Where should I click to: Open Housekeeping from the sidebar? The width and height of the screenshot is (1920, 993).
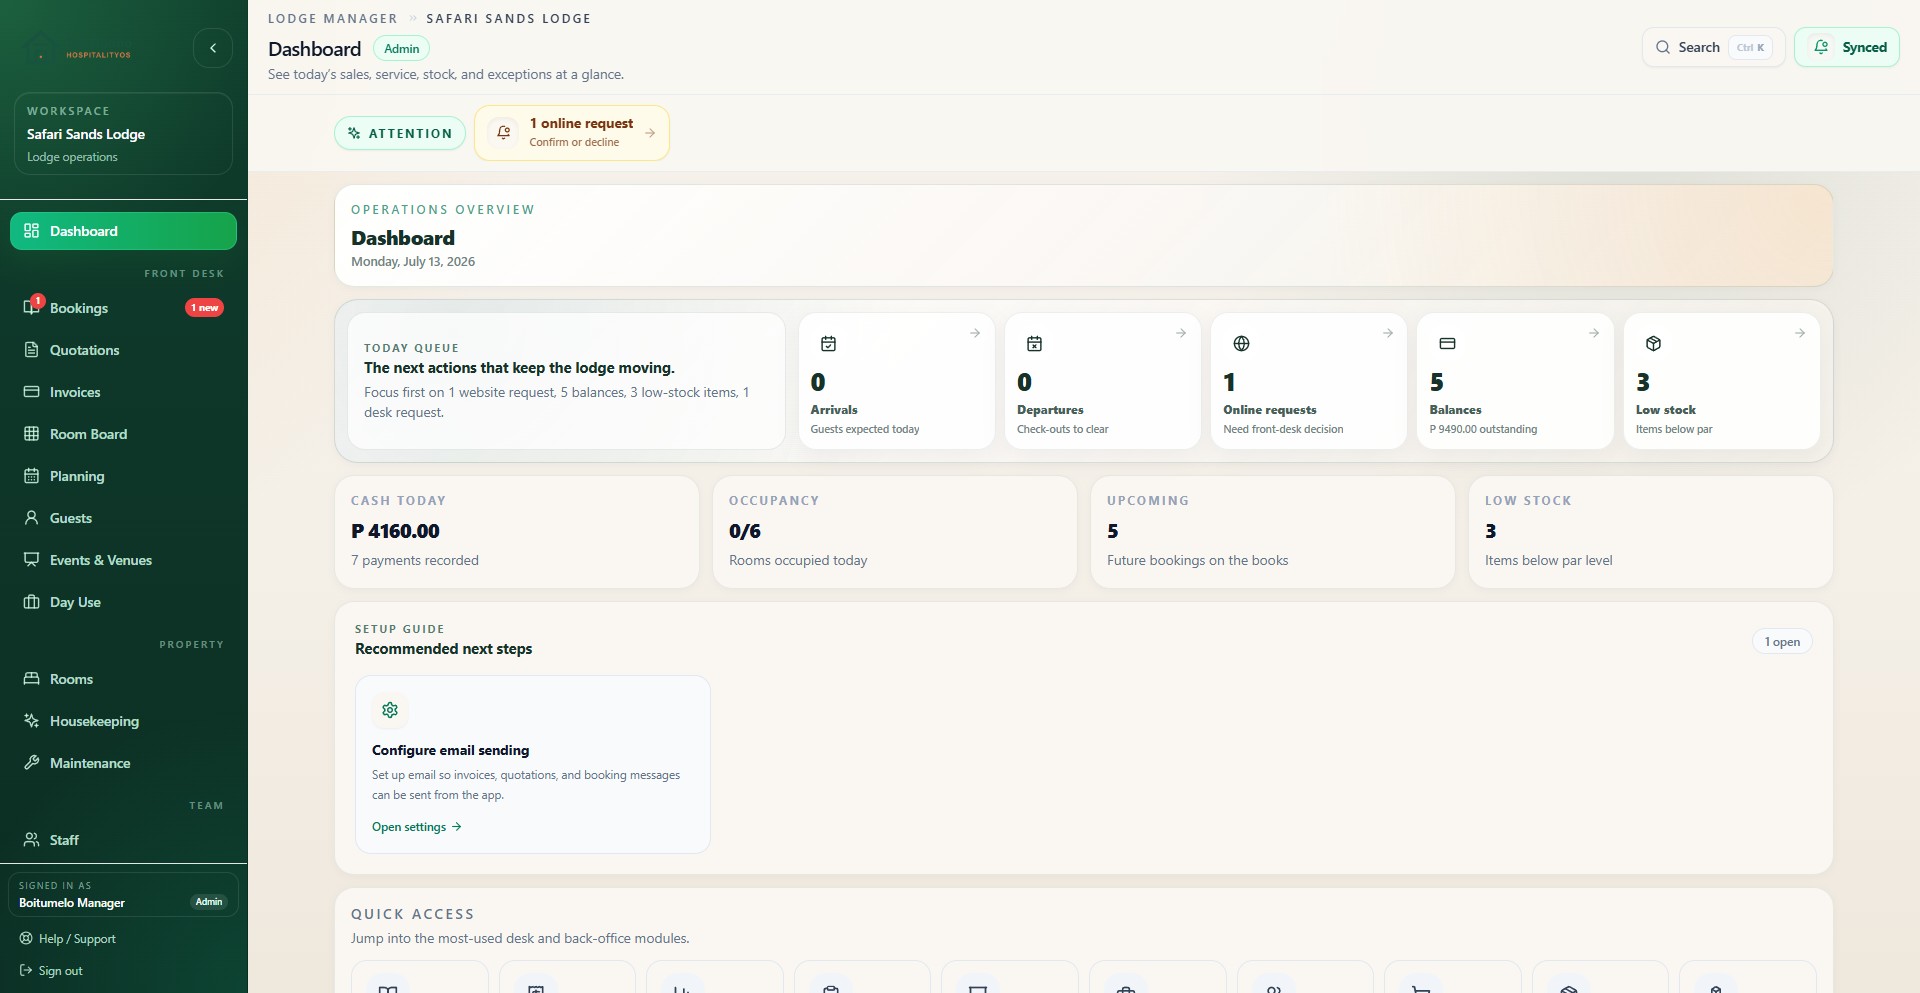123,721
